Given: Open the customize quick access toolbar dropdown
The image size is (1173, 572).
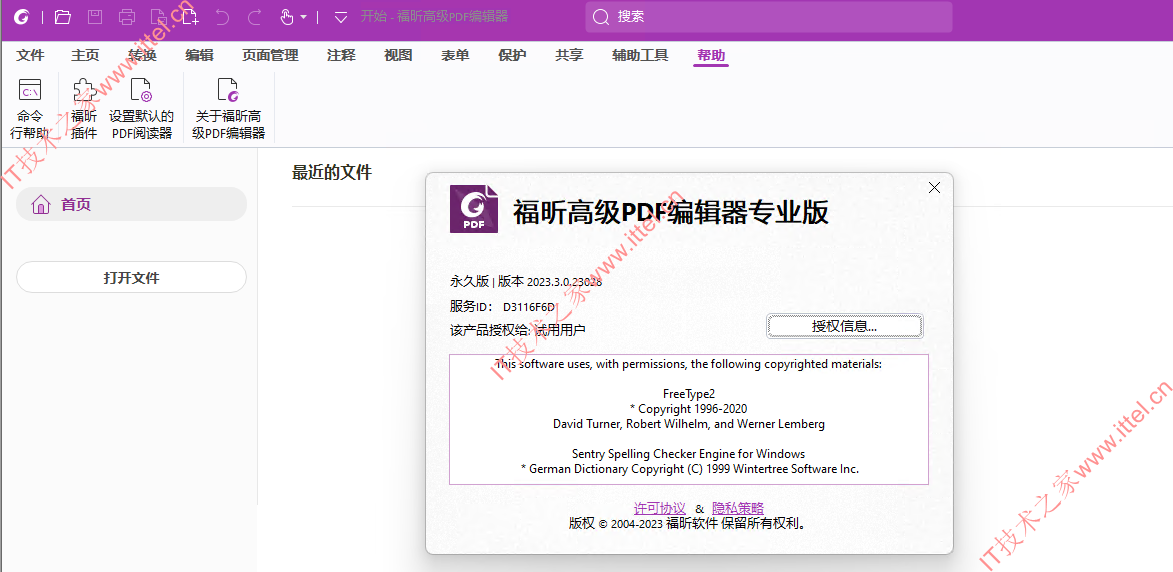Looking at the screenshot, I should [x=341, y=16].
